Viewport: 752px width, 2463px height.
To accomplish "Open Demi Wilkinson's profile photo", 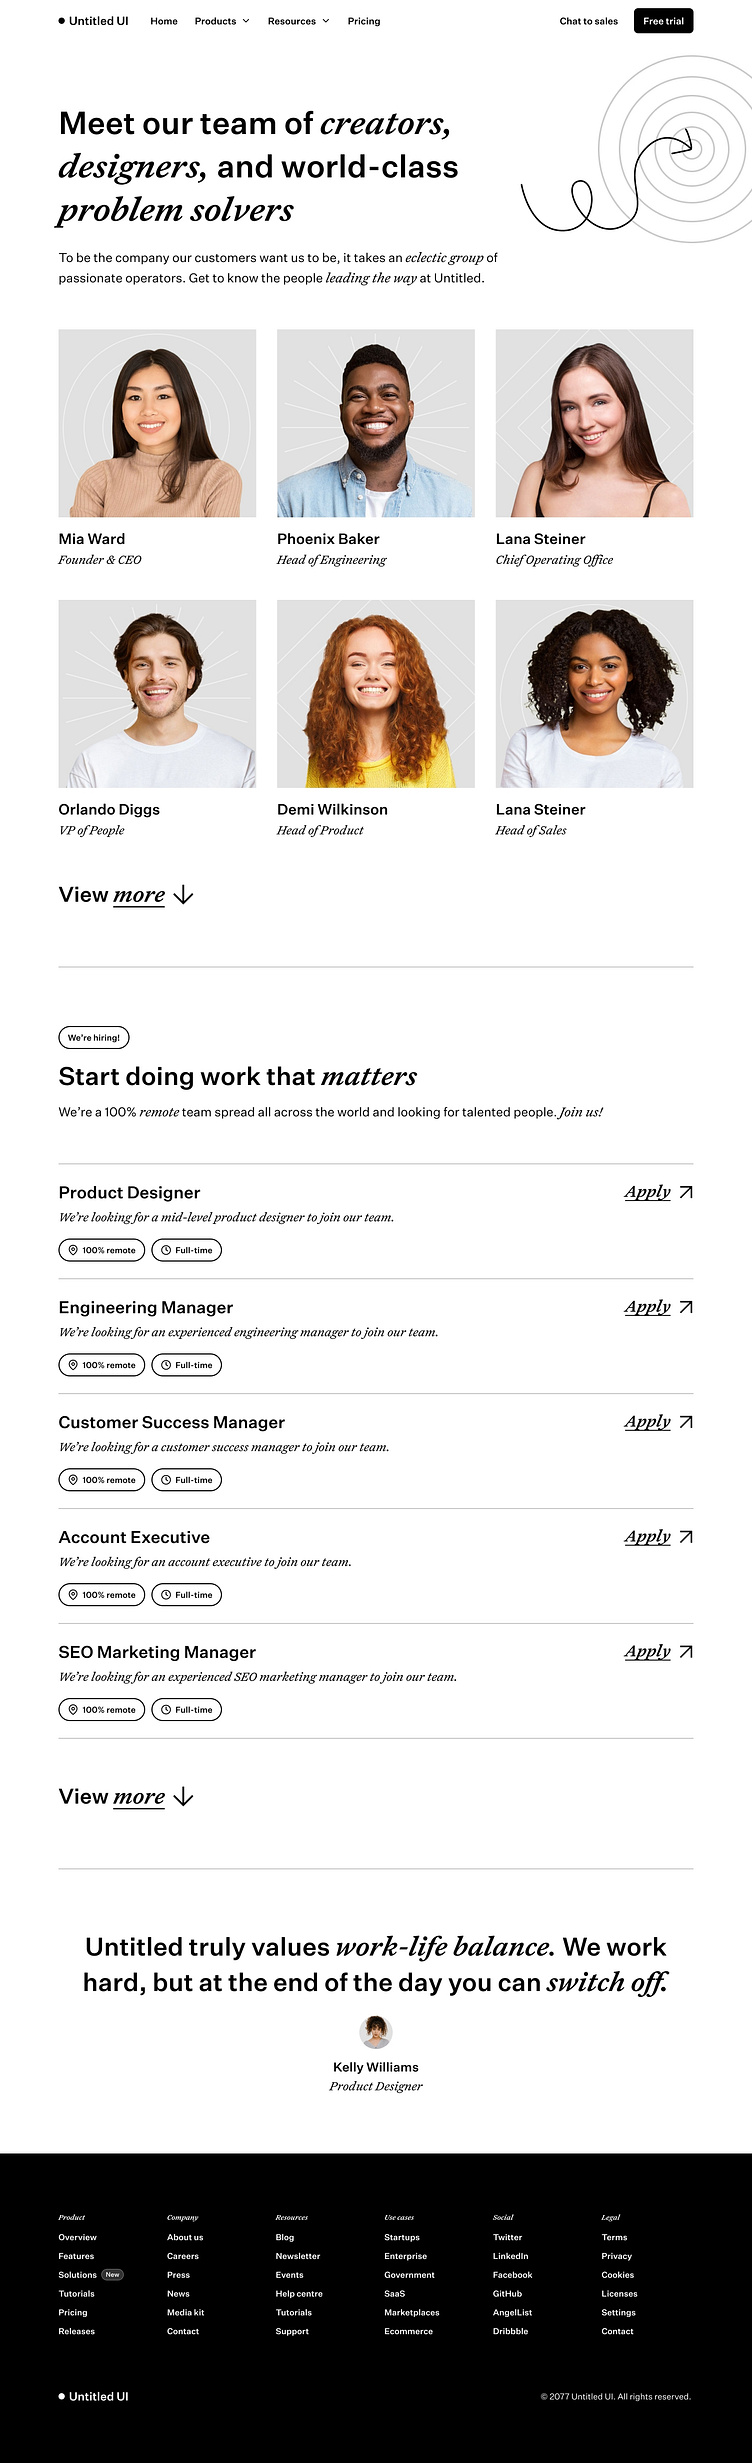I will click(x=376, y=694).
